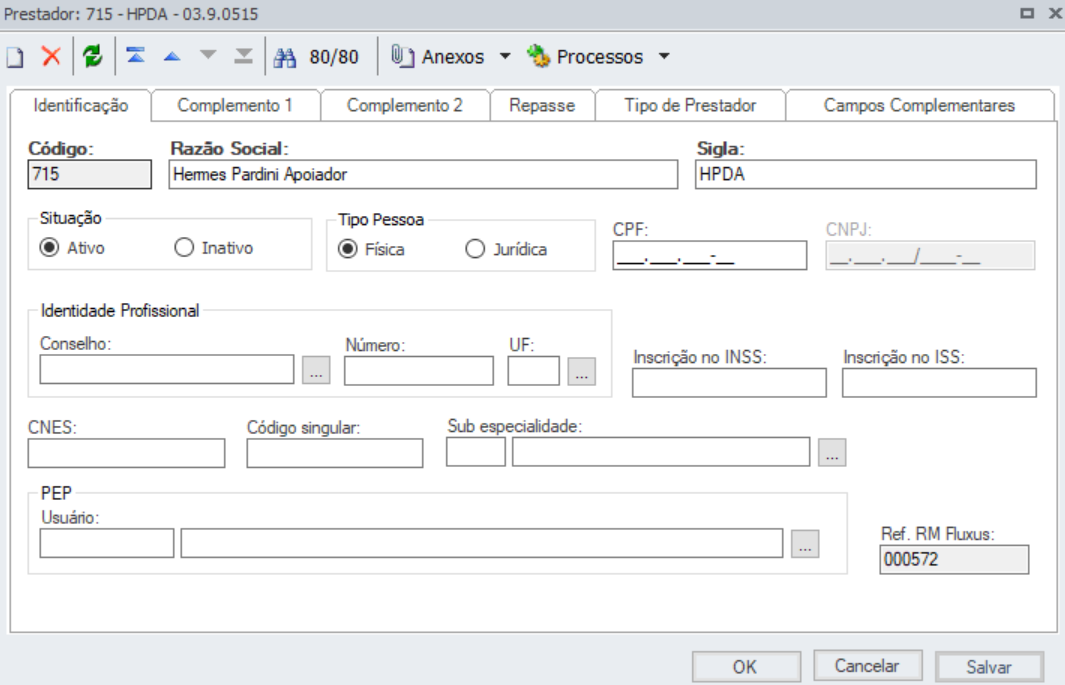Switch to the Identificação tab

click(81, 105)
